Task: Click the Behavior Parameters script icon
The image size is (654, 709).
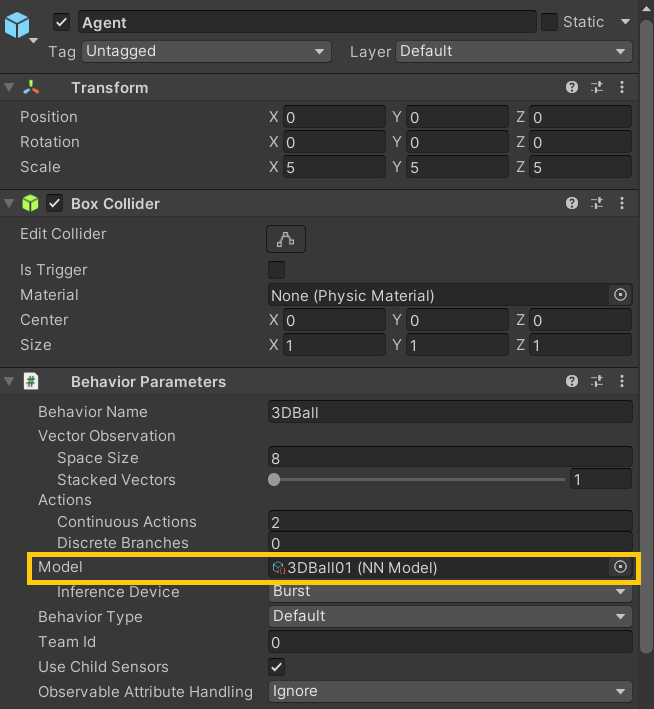Action: (31, 382)
